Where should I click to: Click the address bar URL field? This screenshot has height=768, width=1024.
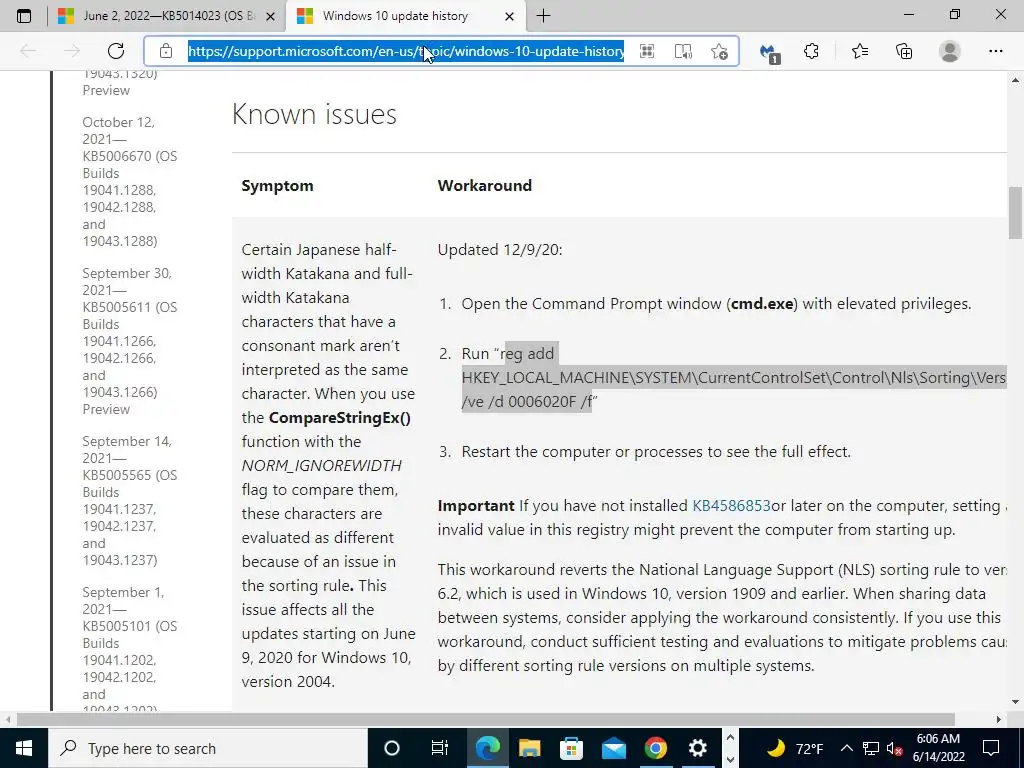click(x=406, y=51)
